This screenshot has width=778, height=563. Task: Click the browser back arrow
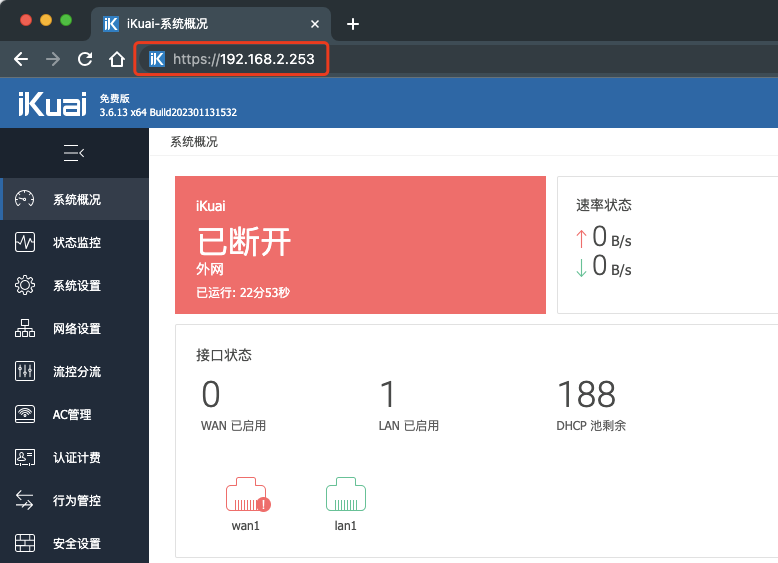coord(21,59)
